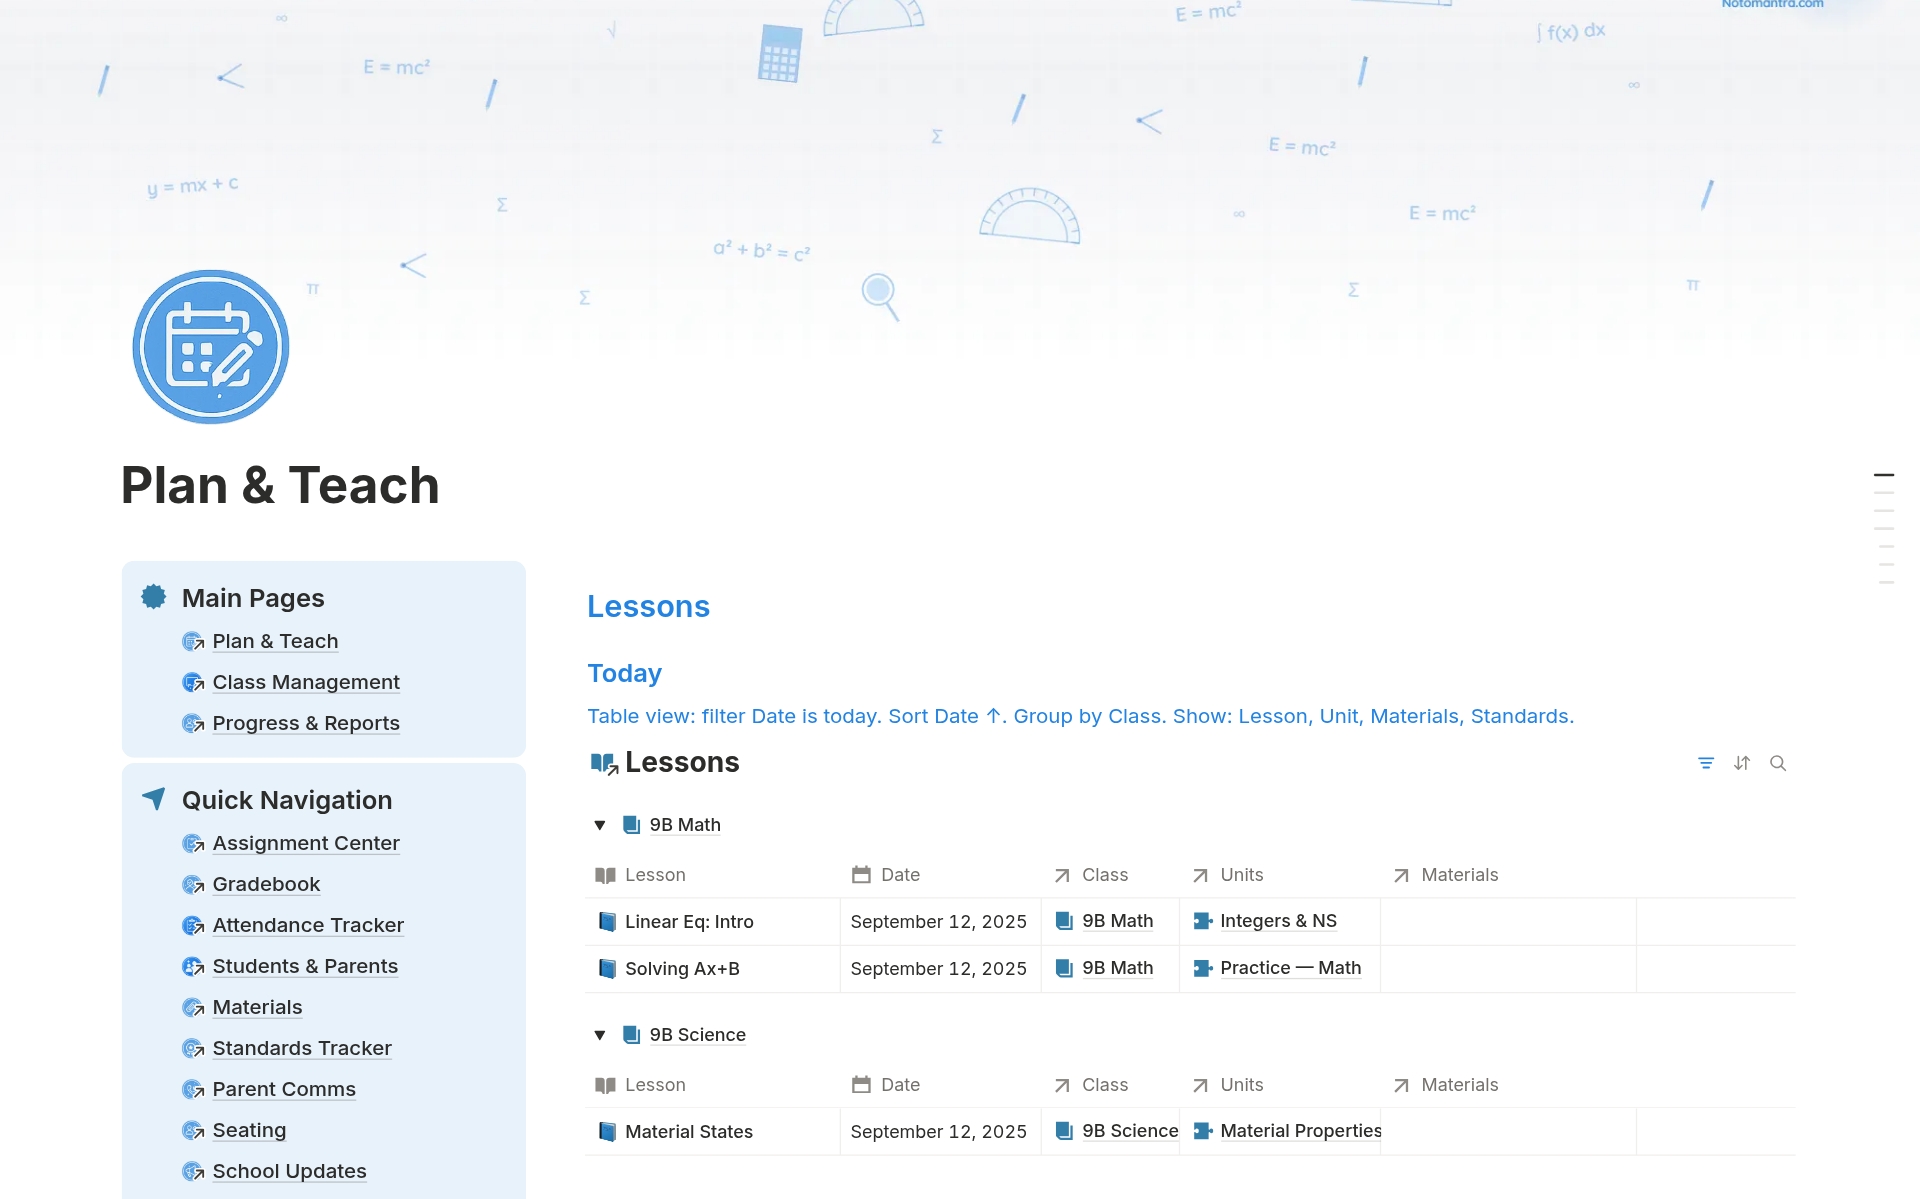The image size is (1920, 1199).
Task: Click the sort arrows icon in Lessons database
Action: point(1742,763)
